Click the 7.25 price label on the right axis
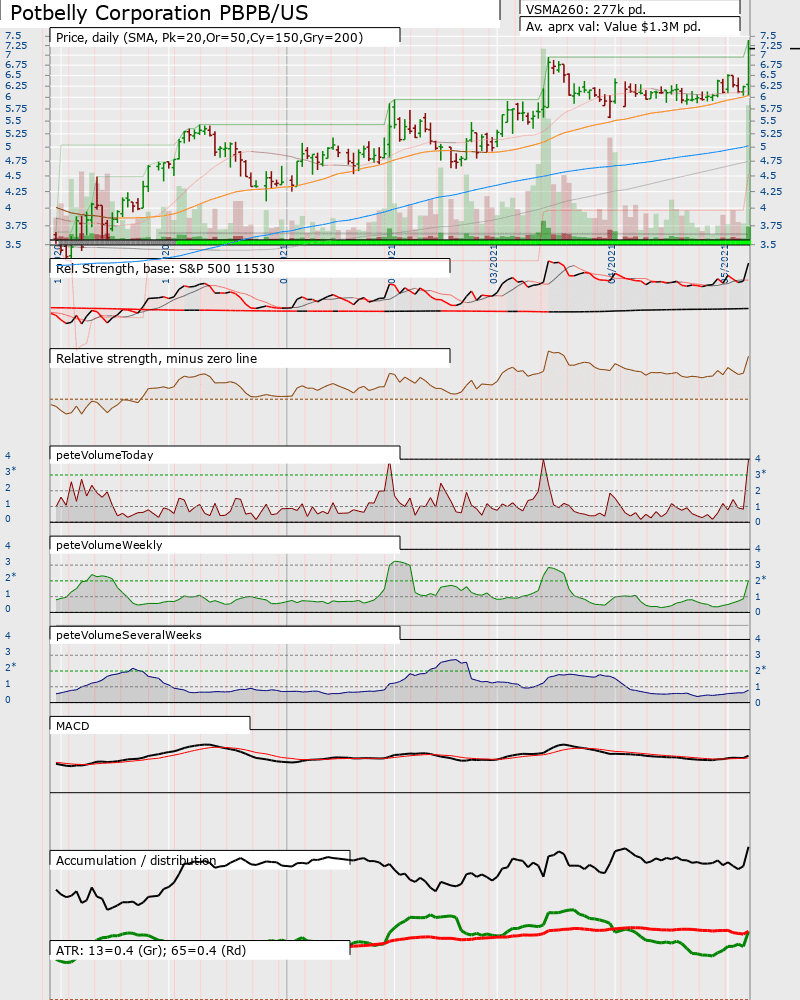The image size is (800, 1000). click(x=771, y=45)
